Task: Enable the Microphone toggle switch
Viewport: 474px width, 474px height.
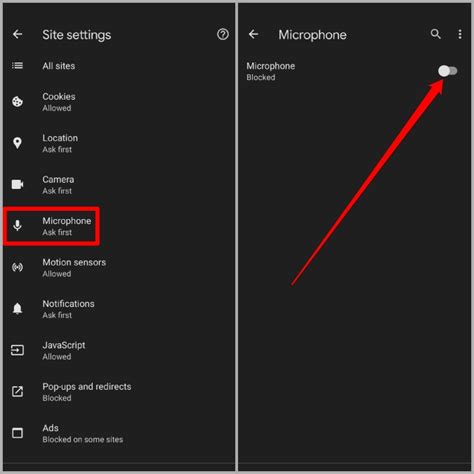Action: coord(447,71)
